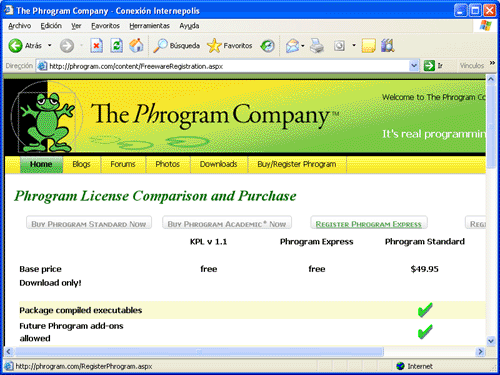This screenshot has height=375, width=500.
Task: Click the Atrás back arrow button
Action: click(25, 46)
